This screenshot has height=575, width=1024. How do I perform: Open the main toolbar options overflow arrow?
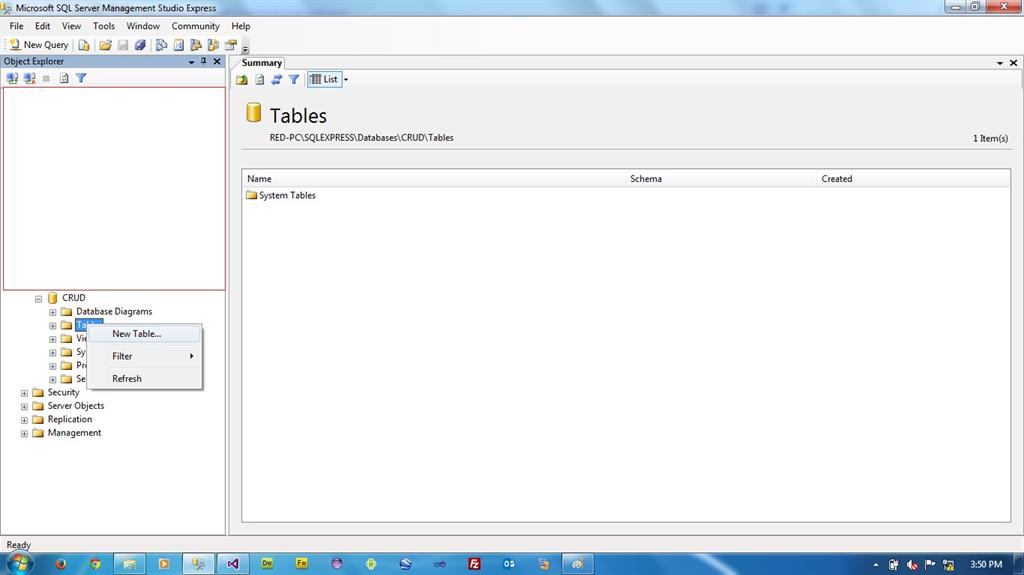pyautogui.click(x=246, y=48)
